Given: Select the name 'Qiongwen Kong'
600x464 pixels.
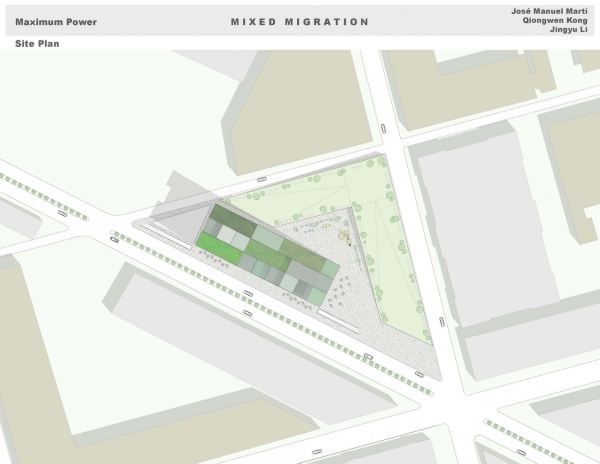Looking at the screenshot, I should [x=555, y=20].
